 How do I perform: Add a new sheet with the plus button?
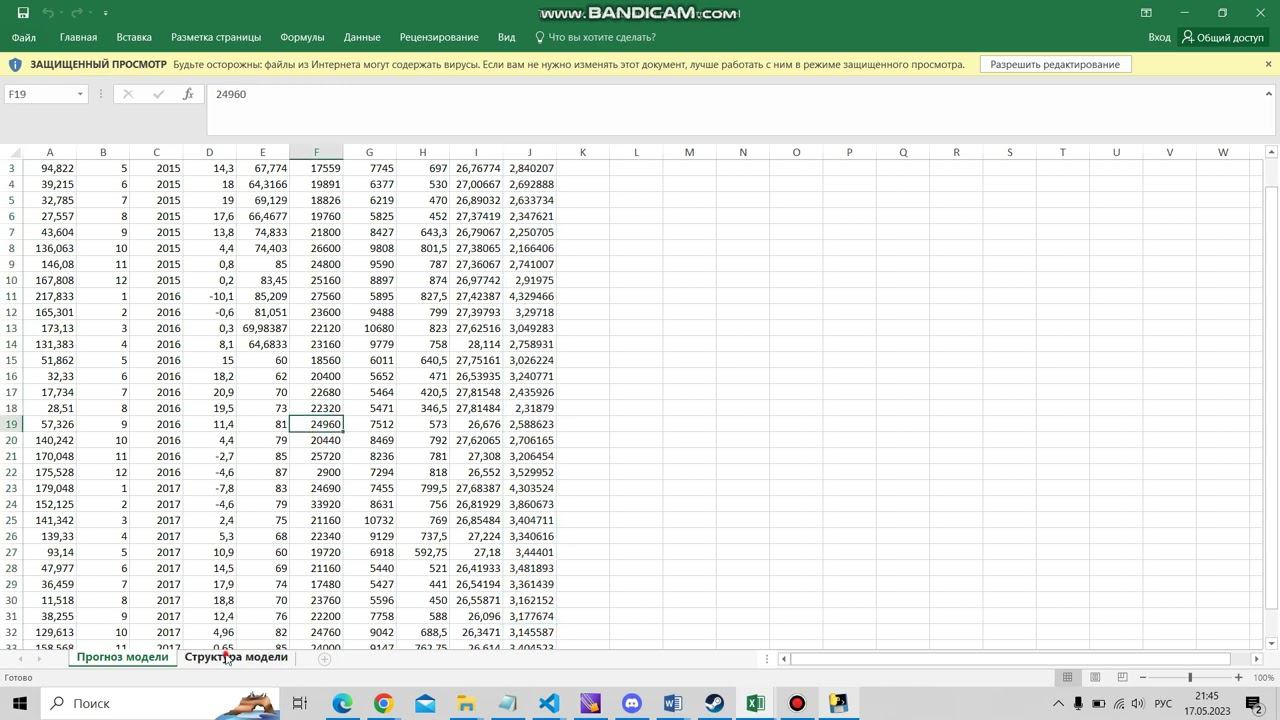coord(324,658)
